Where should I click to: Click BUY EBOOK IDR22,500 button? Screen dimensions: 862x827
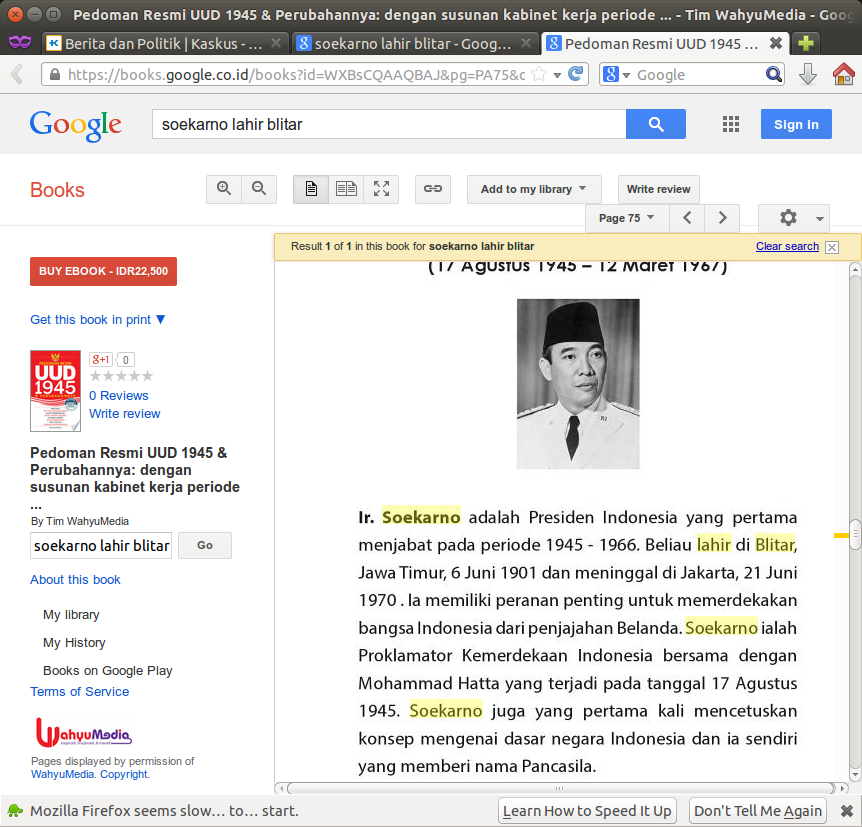pos(103,271)
